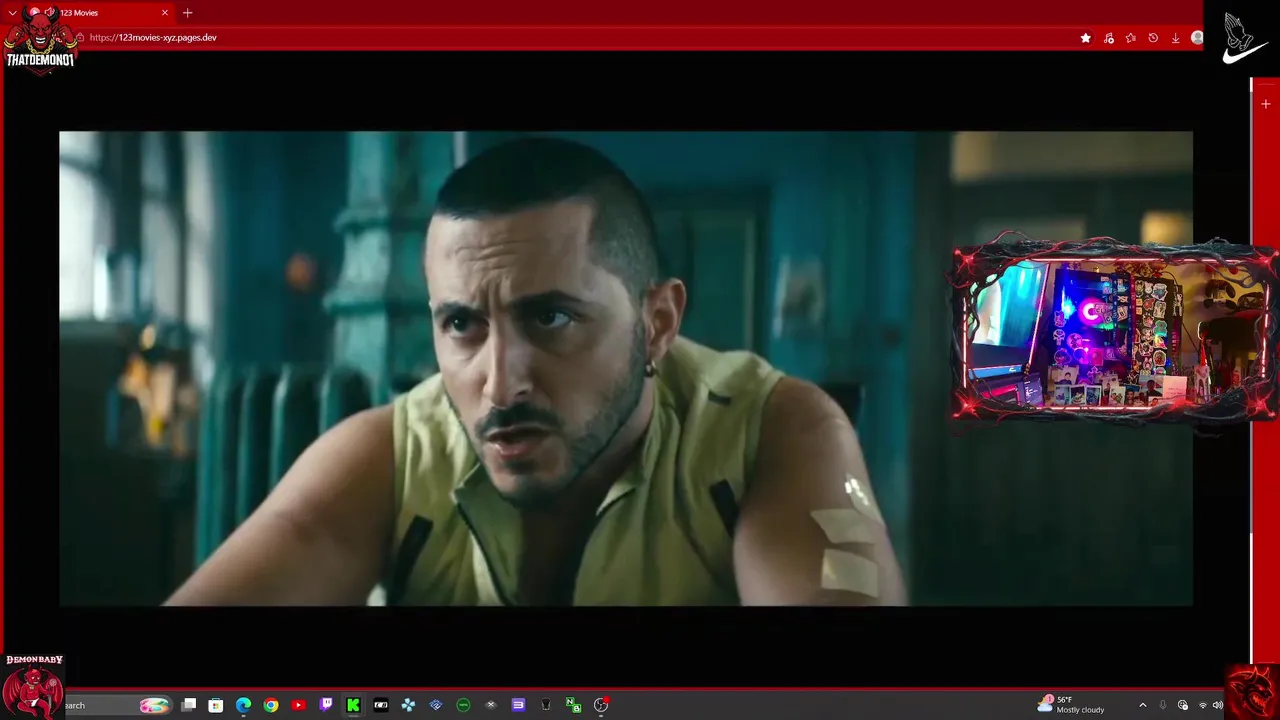Open Google Chrome from taskbar
This screenshot has height=720, width=1280.
coord(271,705)
